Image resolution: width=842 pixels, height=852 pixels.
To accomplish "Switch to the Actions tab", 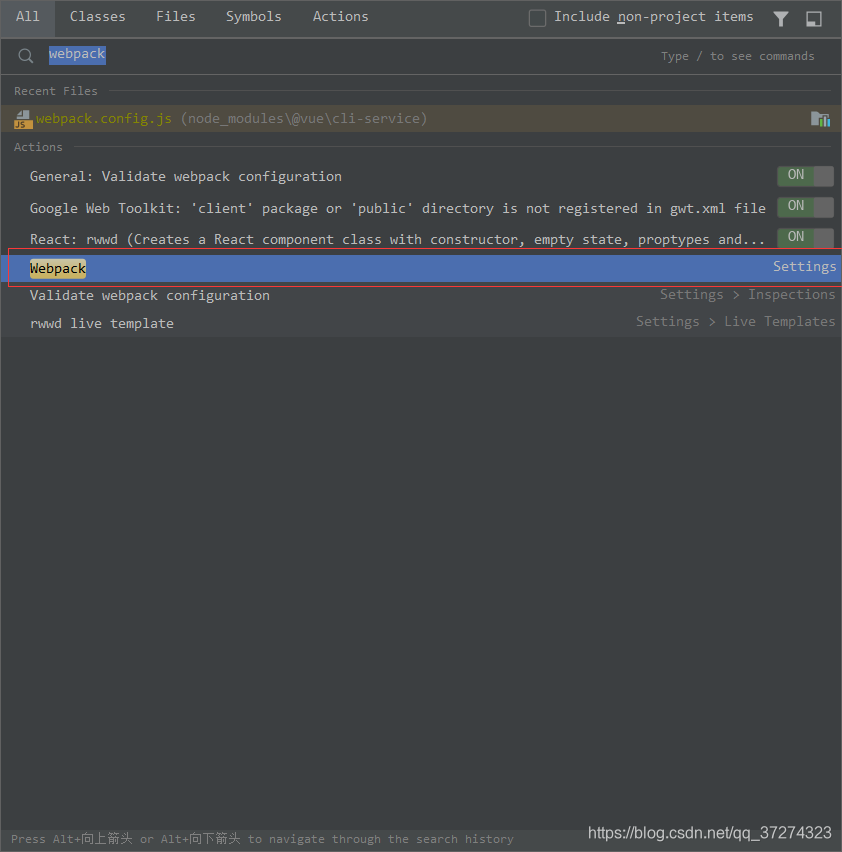I will coord(340,17).
